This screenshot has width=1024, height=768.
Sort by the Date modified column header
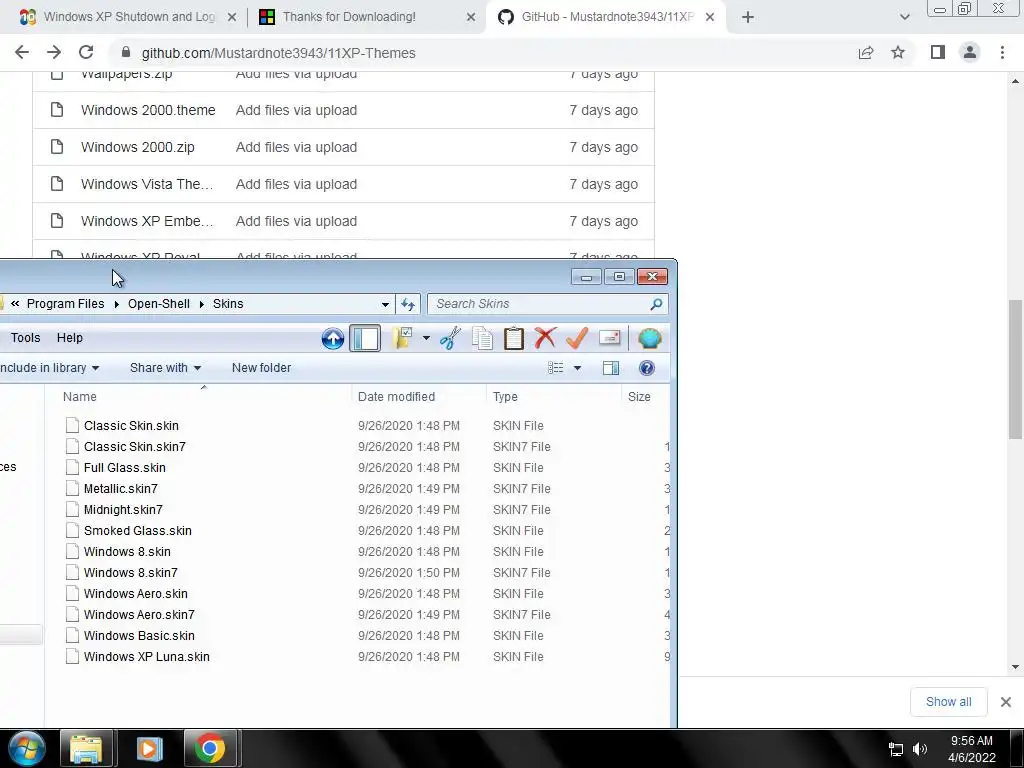419,396
